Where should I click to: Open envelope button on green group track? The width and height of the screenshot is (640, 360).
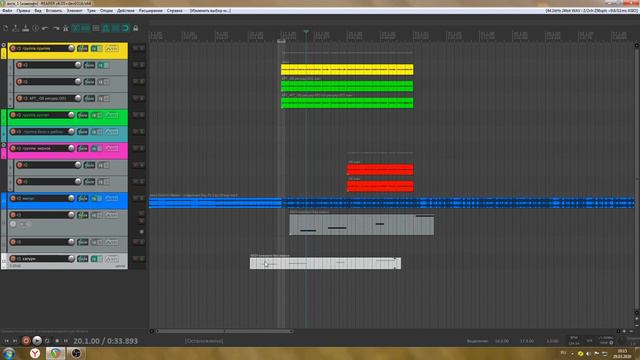click(x=111, y=115)
